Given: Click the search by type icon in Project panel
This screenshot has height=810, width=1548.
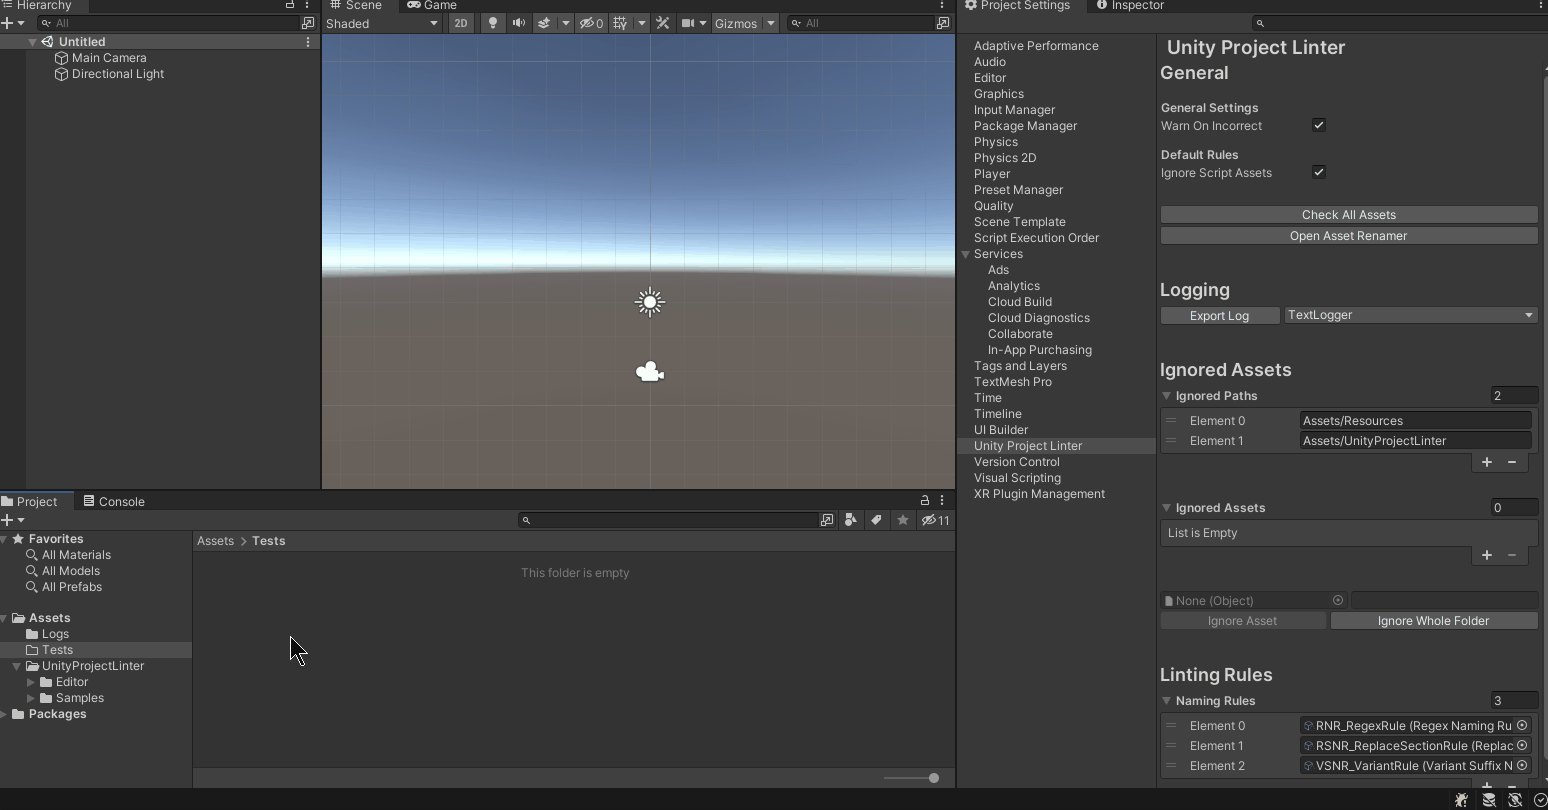Looking at the screenshot, I should [850, 520].
